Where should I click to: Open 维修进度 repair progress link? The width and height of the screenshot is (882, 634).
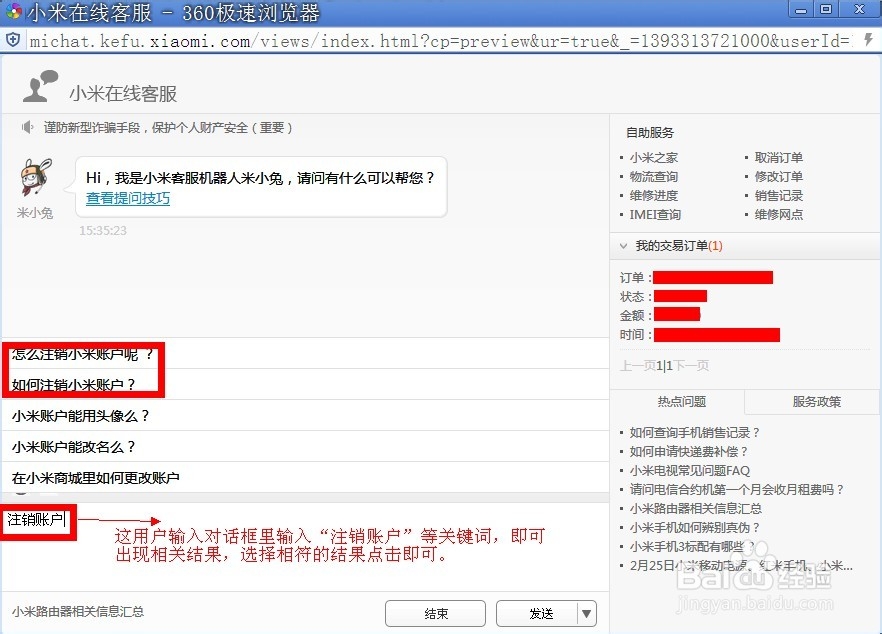tap(654, 196)
